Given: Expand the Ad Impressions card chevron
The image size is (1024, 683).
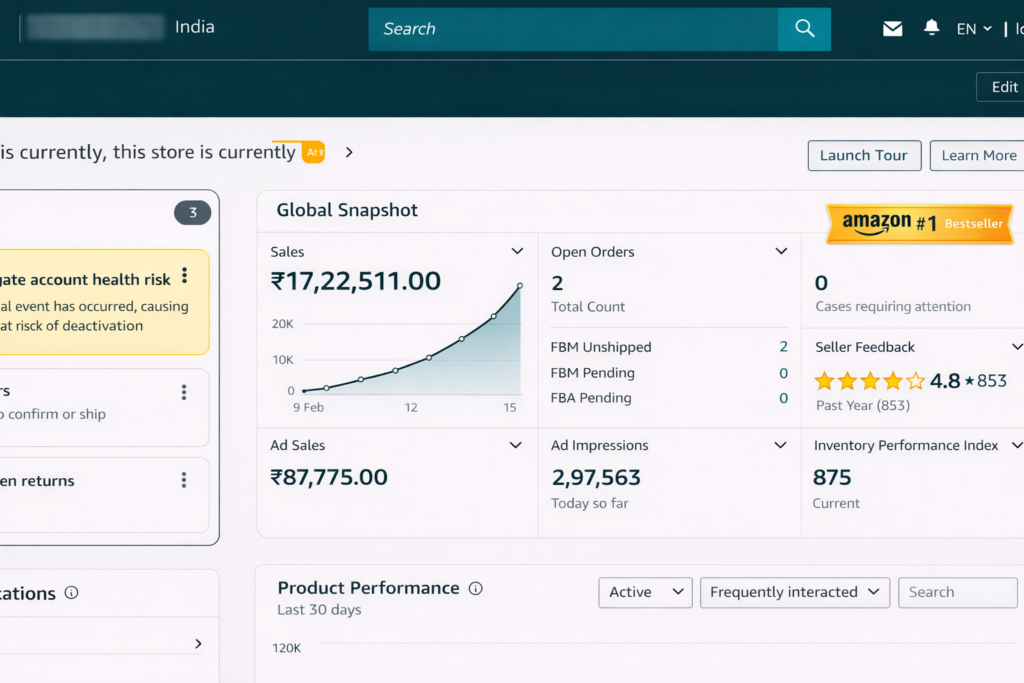Looking at the screenshot, I should [x=780, y=445].
